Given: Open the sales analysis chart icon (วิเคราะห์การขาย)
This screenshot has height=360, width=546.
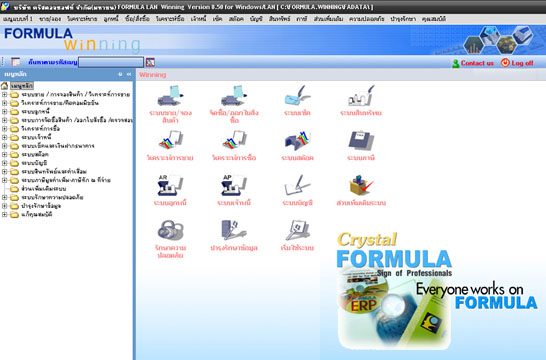Looking at the screenshot, I should pos(170,140).
